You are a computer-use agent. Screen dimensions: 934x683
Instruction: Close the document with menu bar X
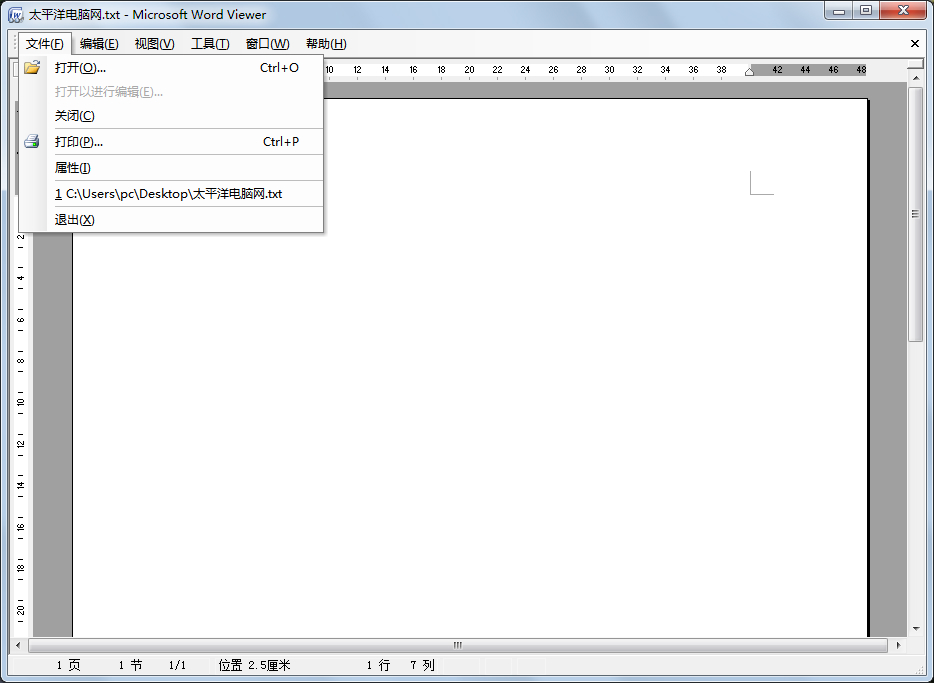click(915, 43)
